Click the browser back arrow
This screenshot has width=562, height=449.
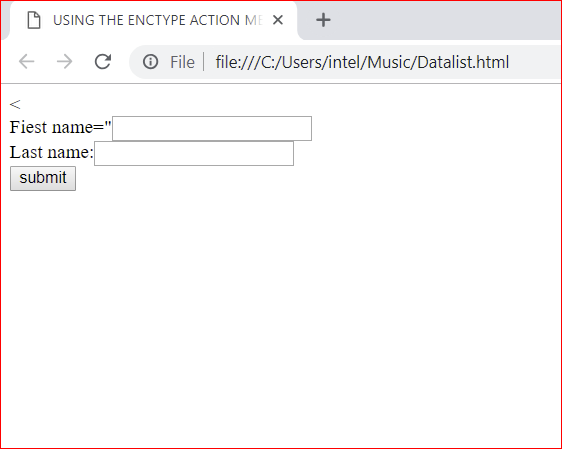pyautogui.click(x=27, y=62)
